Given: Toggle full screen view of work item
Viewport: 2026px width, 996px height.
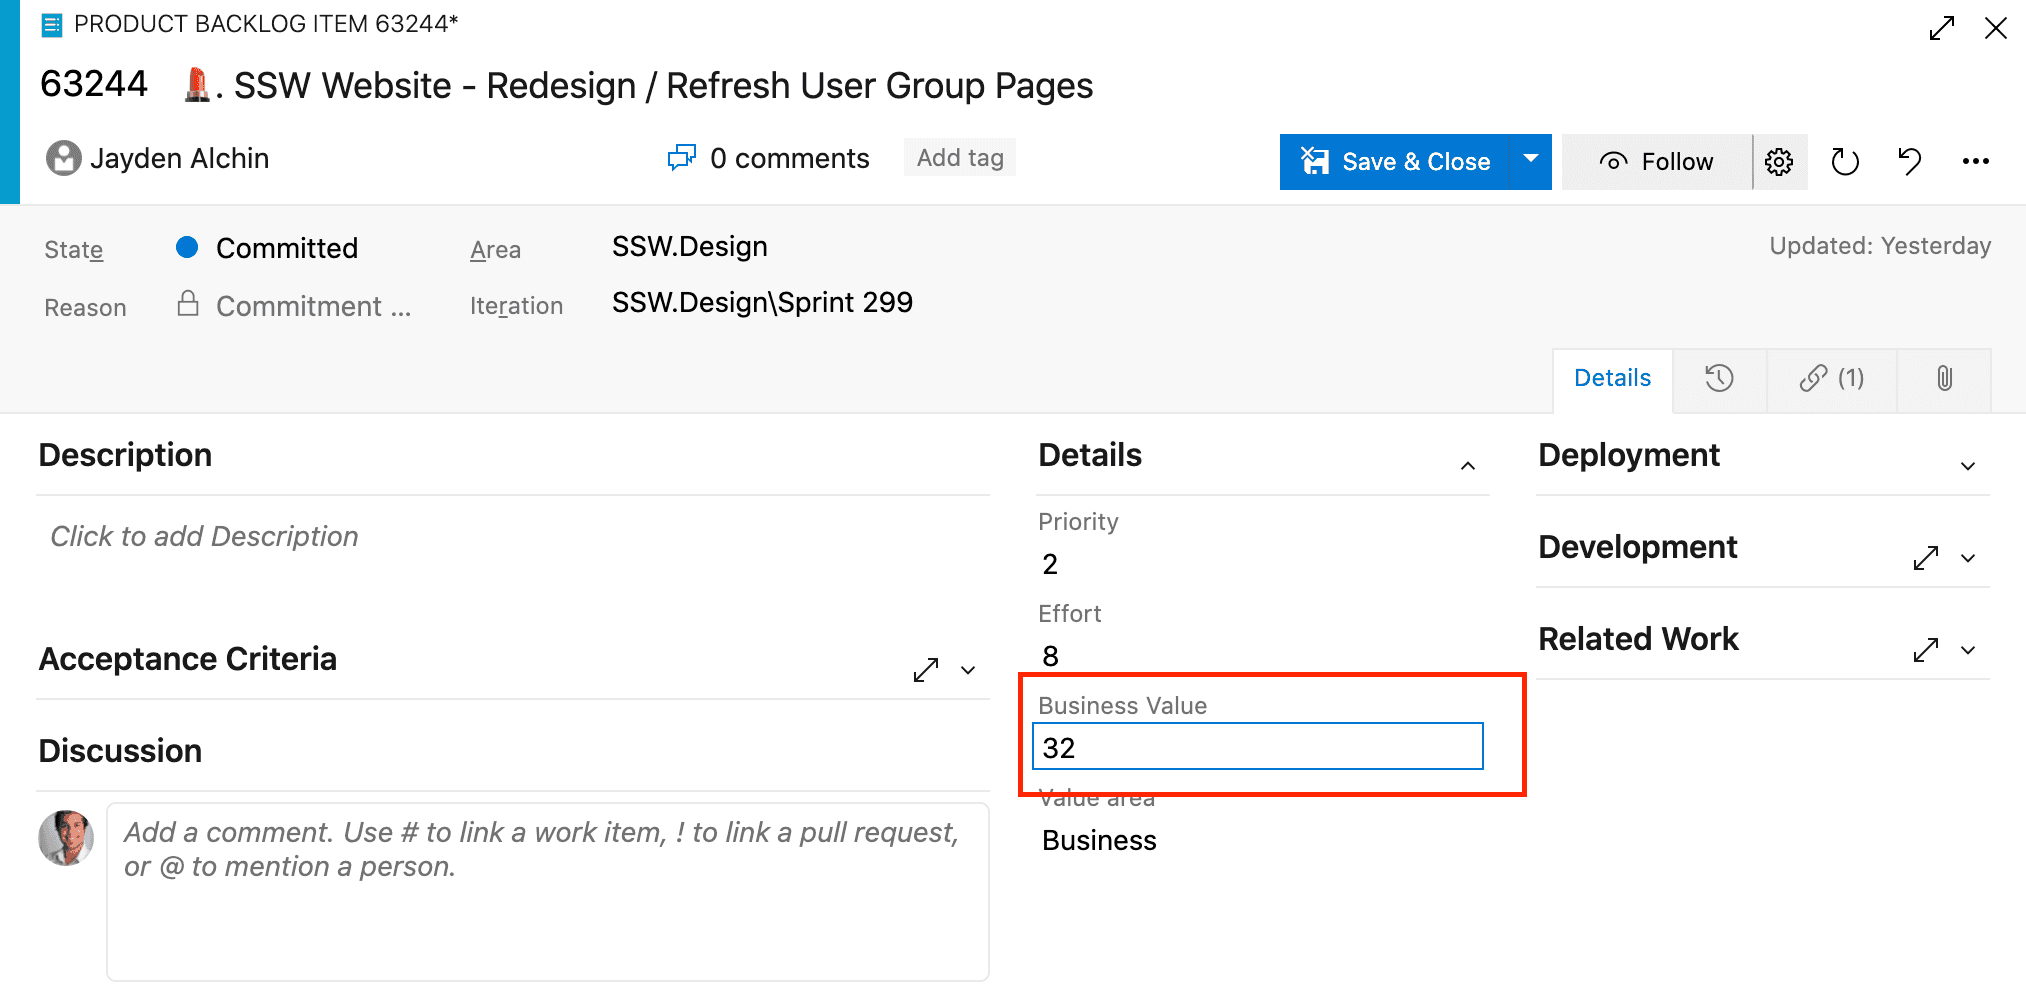Looking at the screenshot, I should point(1941,28).
